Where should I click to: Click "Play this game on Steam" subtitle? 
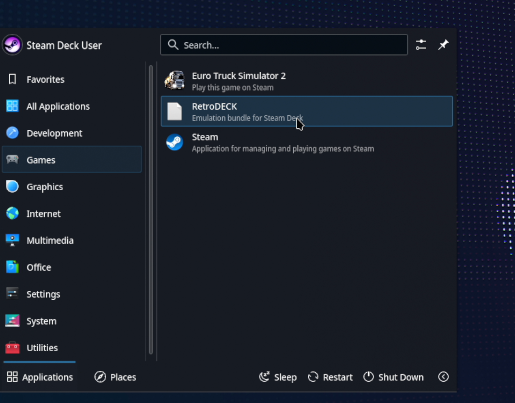point(233,88)
